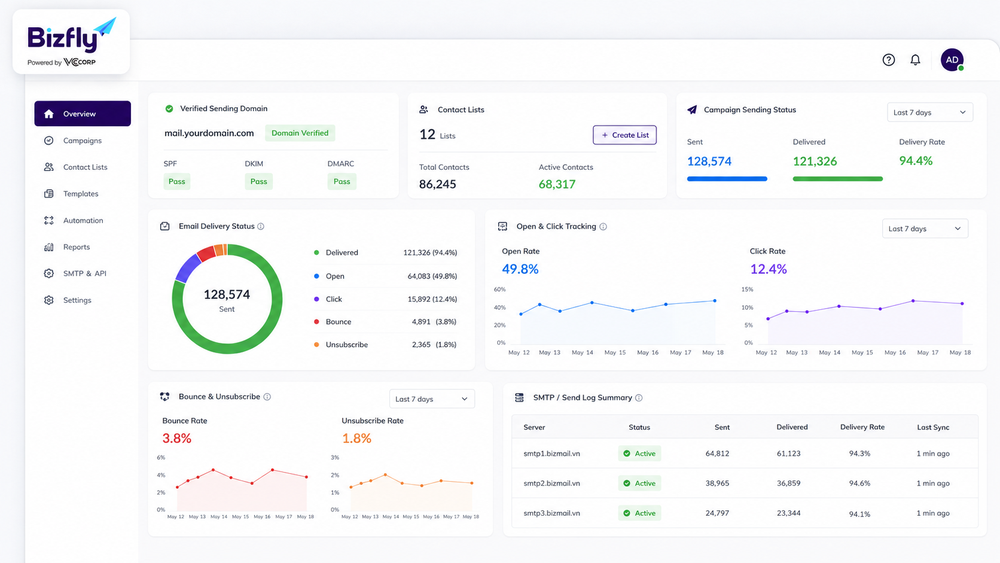Click the Domain Verified badge

pyautogui.click(x=300, y=133)
